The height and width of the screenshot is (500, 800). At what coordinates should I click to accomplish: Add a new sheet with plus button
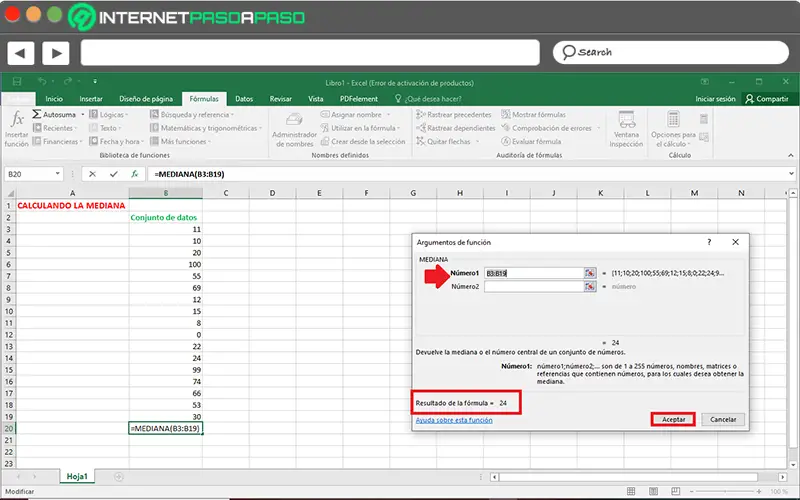[x=119, y=477]
